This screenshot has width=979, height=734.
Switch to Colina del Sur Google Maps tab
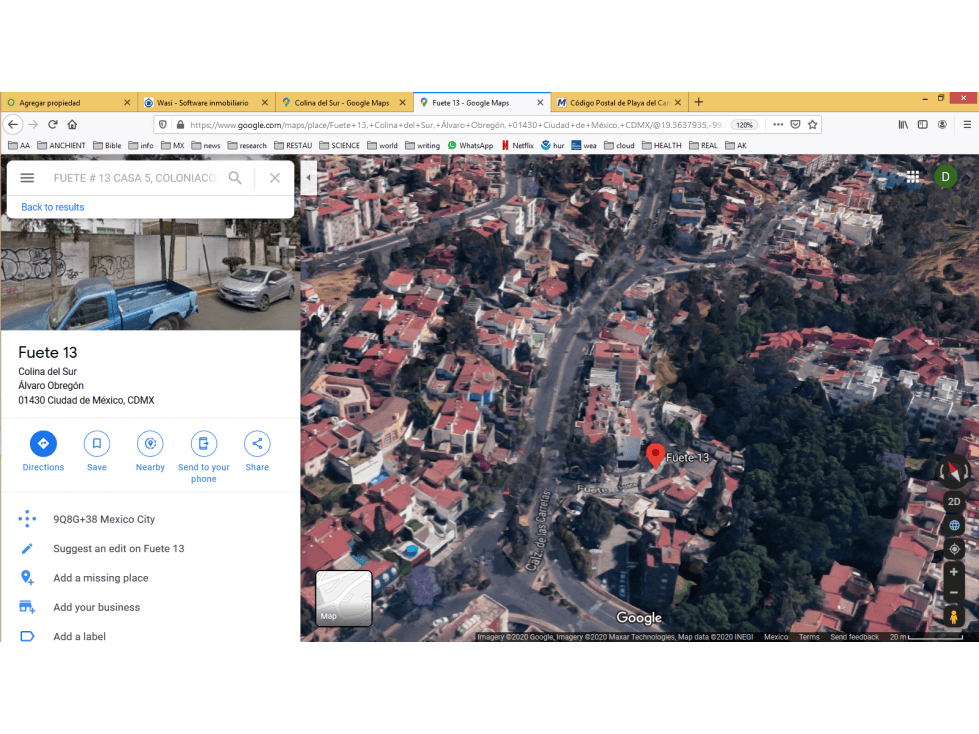(343, 102)
